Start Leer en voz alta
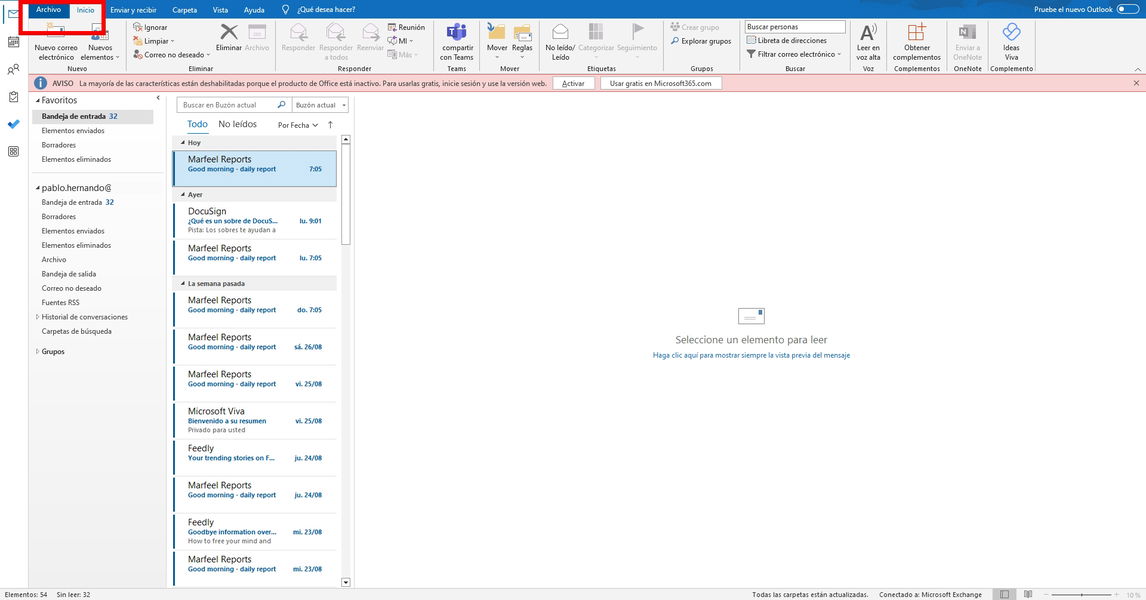 point(868,42)
